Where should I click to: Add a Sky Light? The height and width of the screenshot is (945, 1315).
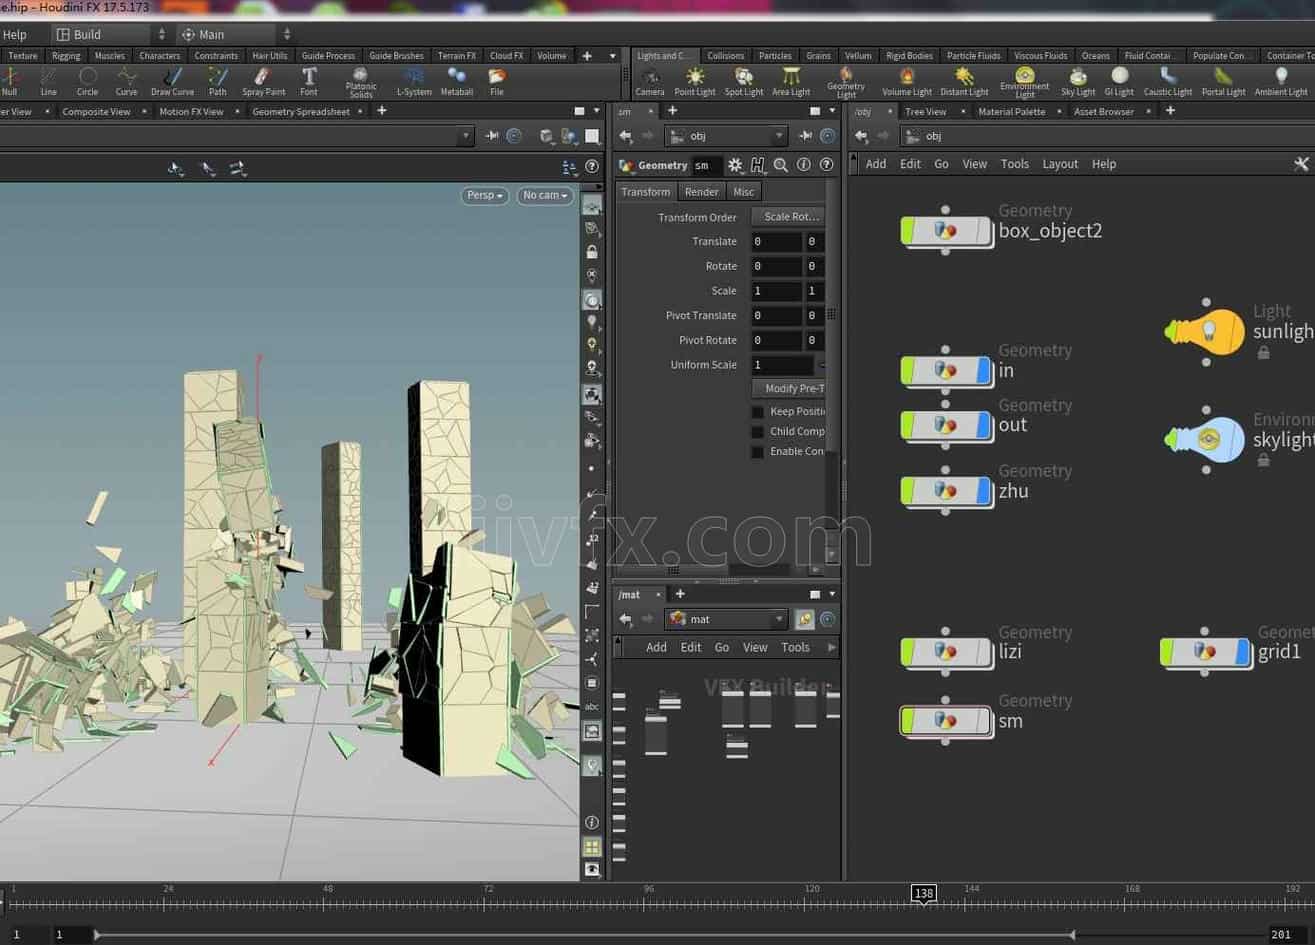coord(1078,82)
